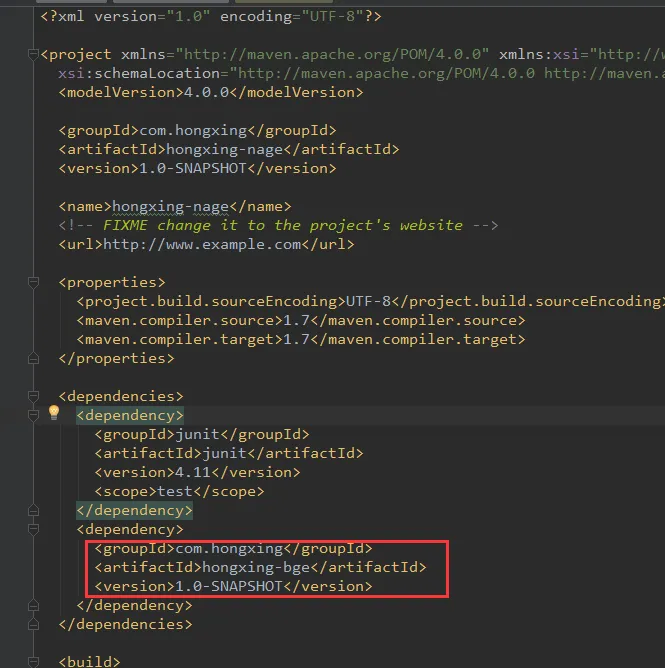Click fold marker beside closing properties tag
The height and width of the screenshot is (668, 665).
(x=33, y=359)
